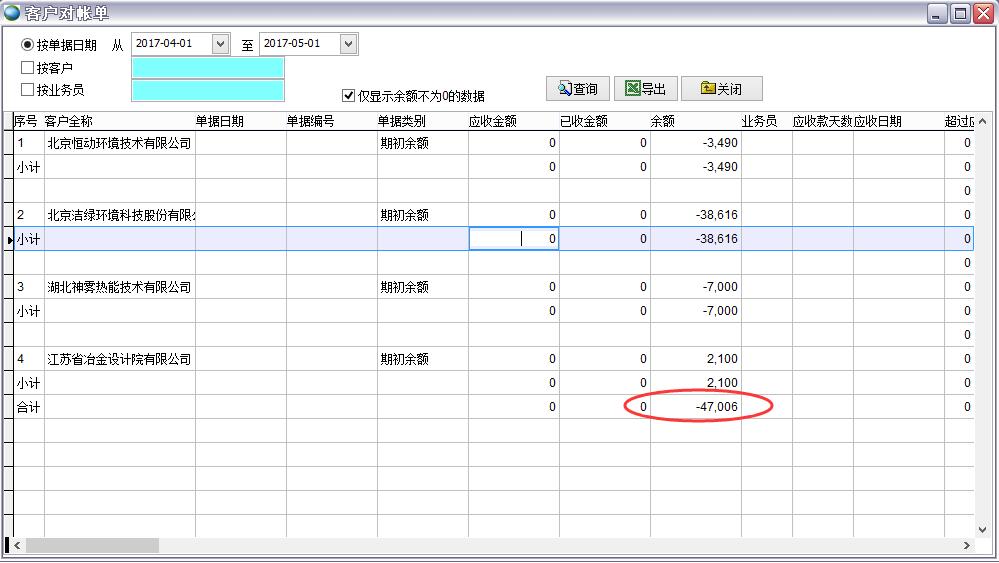
Task: Open the end date 2017-05-01 dropdown
Action: tap(348, 44)
